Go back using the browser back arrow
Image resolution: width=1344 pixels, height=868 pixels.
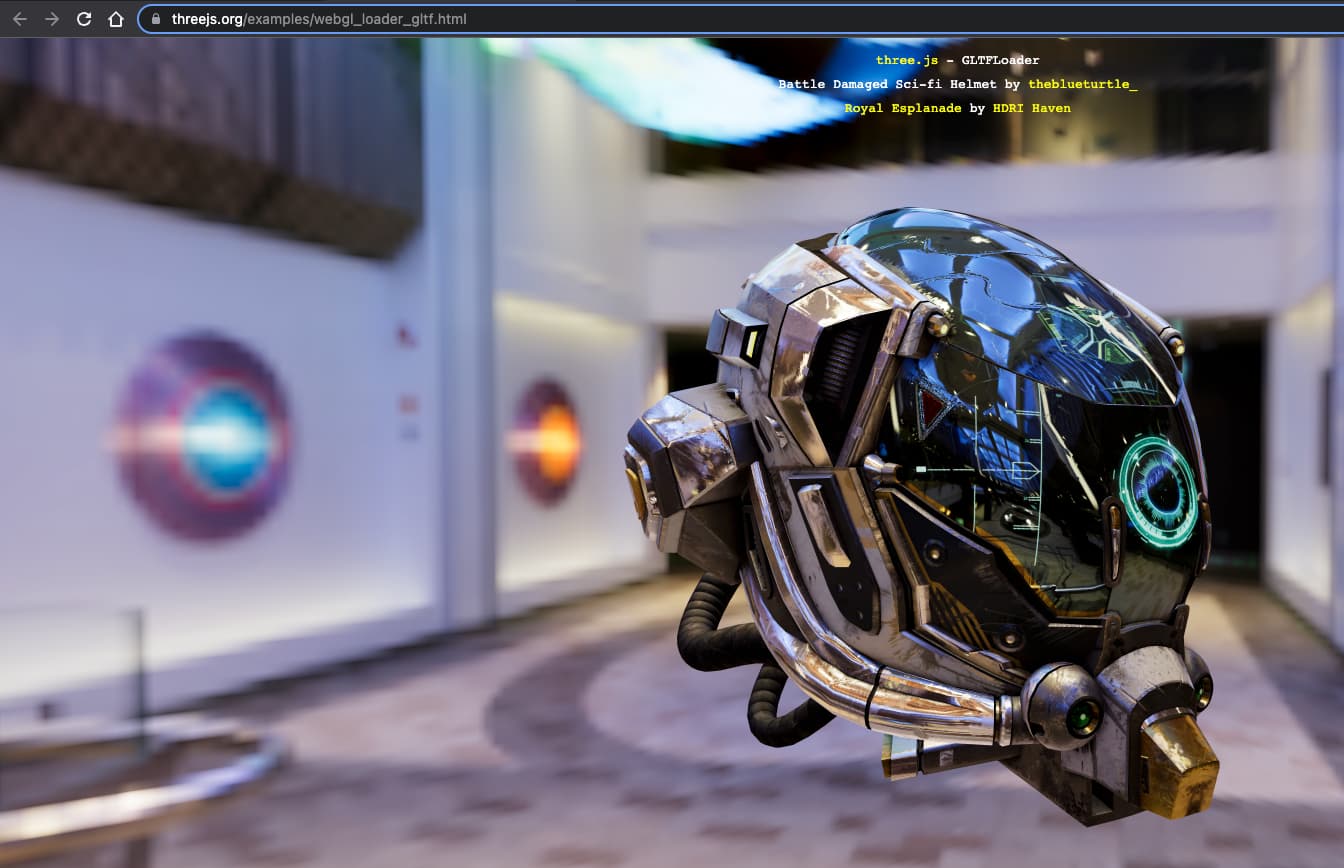[20, 19]
